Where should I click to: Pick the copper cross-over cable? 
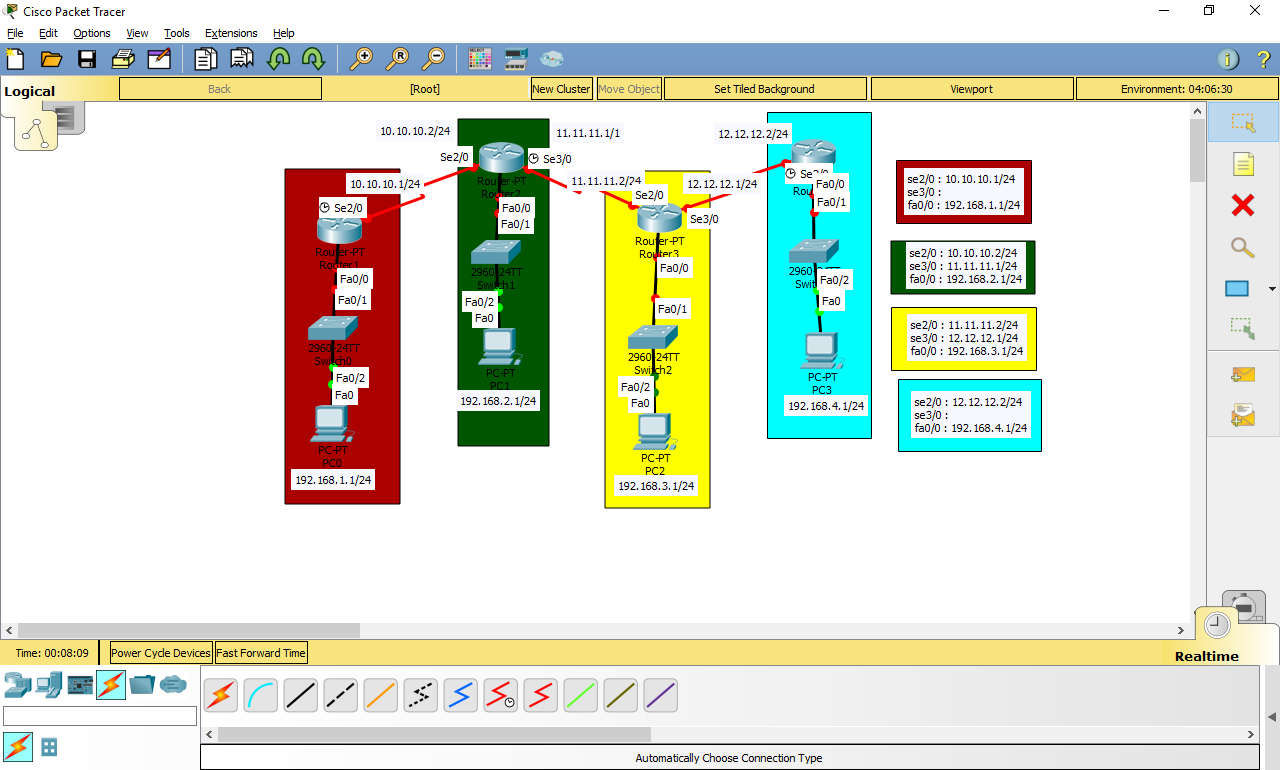(340, 694)
